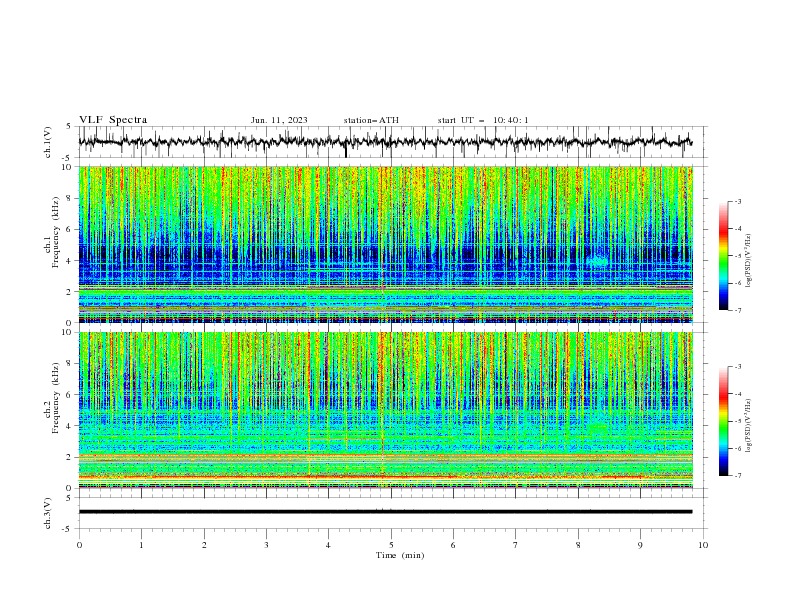
Task: Click the time axis tick label '5'
Action: [391, 545]
